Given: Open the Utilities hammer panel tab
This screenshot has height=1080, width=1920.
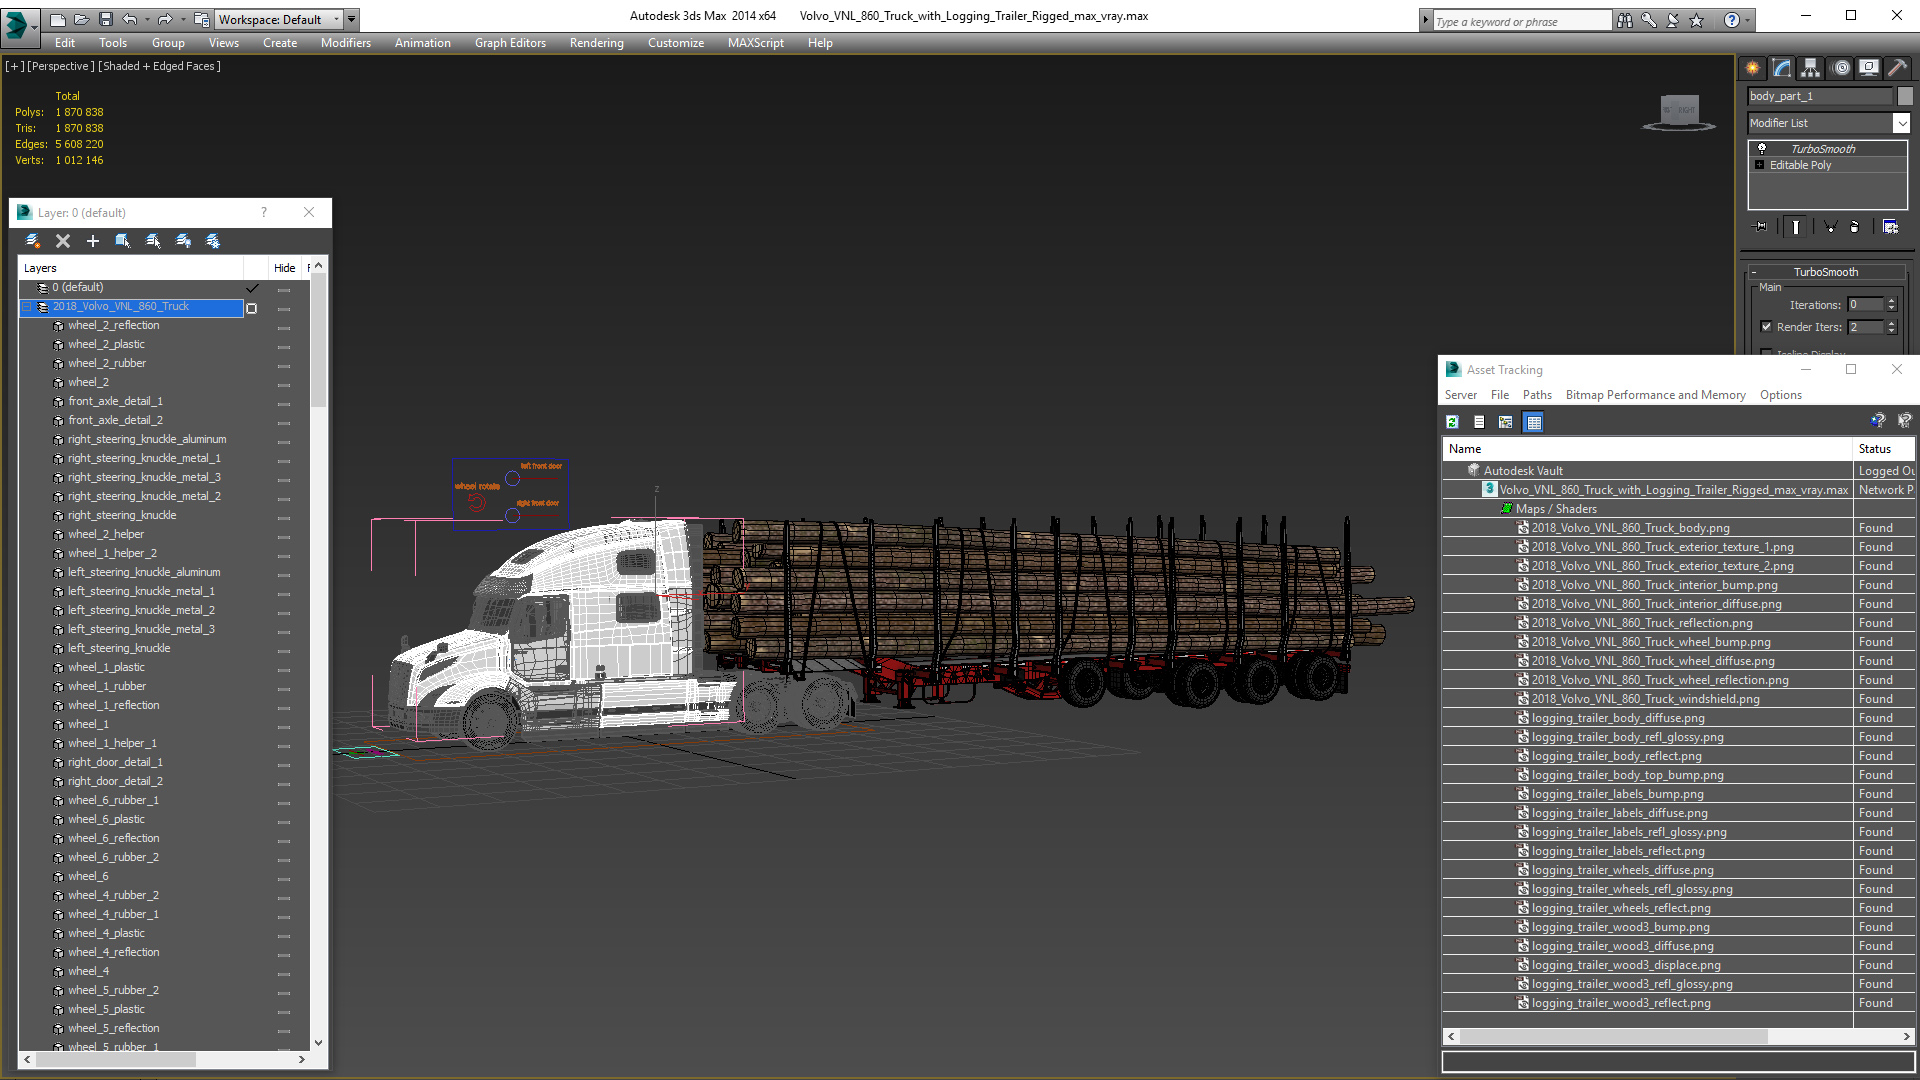Looking at the screenshot, I should [x=1897, y=68].
